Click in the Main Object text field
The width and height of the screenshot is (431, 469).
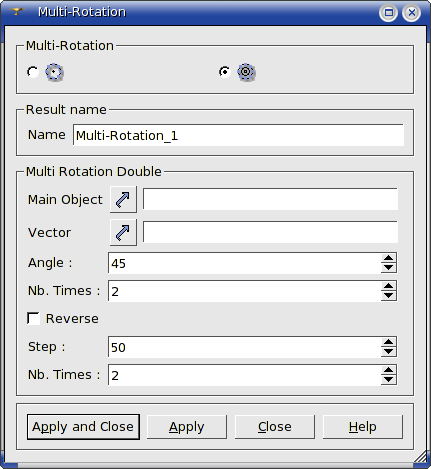pos(270,199)
